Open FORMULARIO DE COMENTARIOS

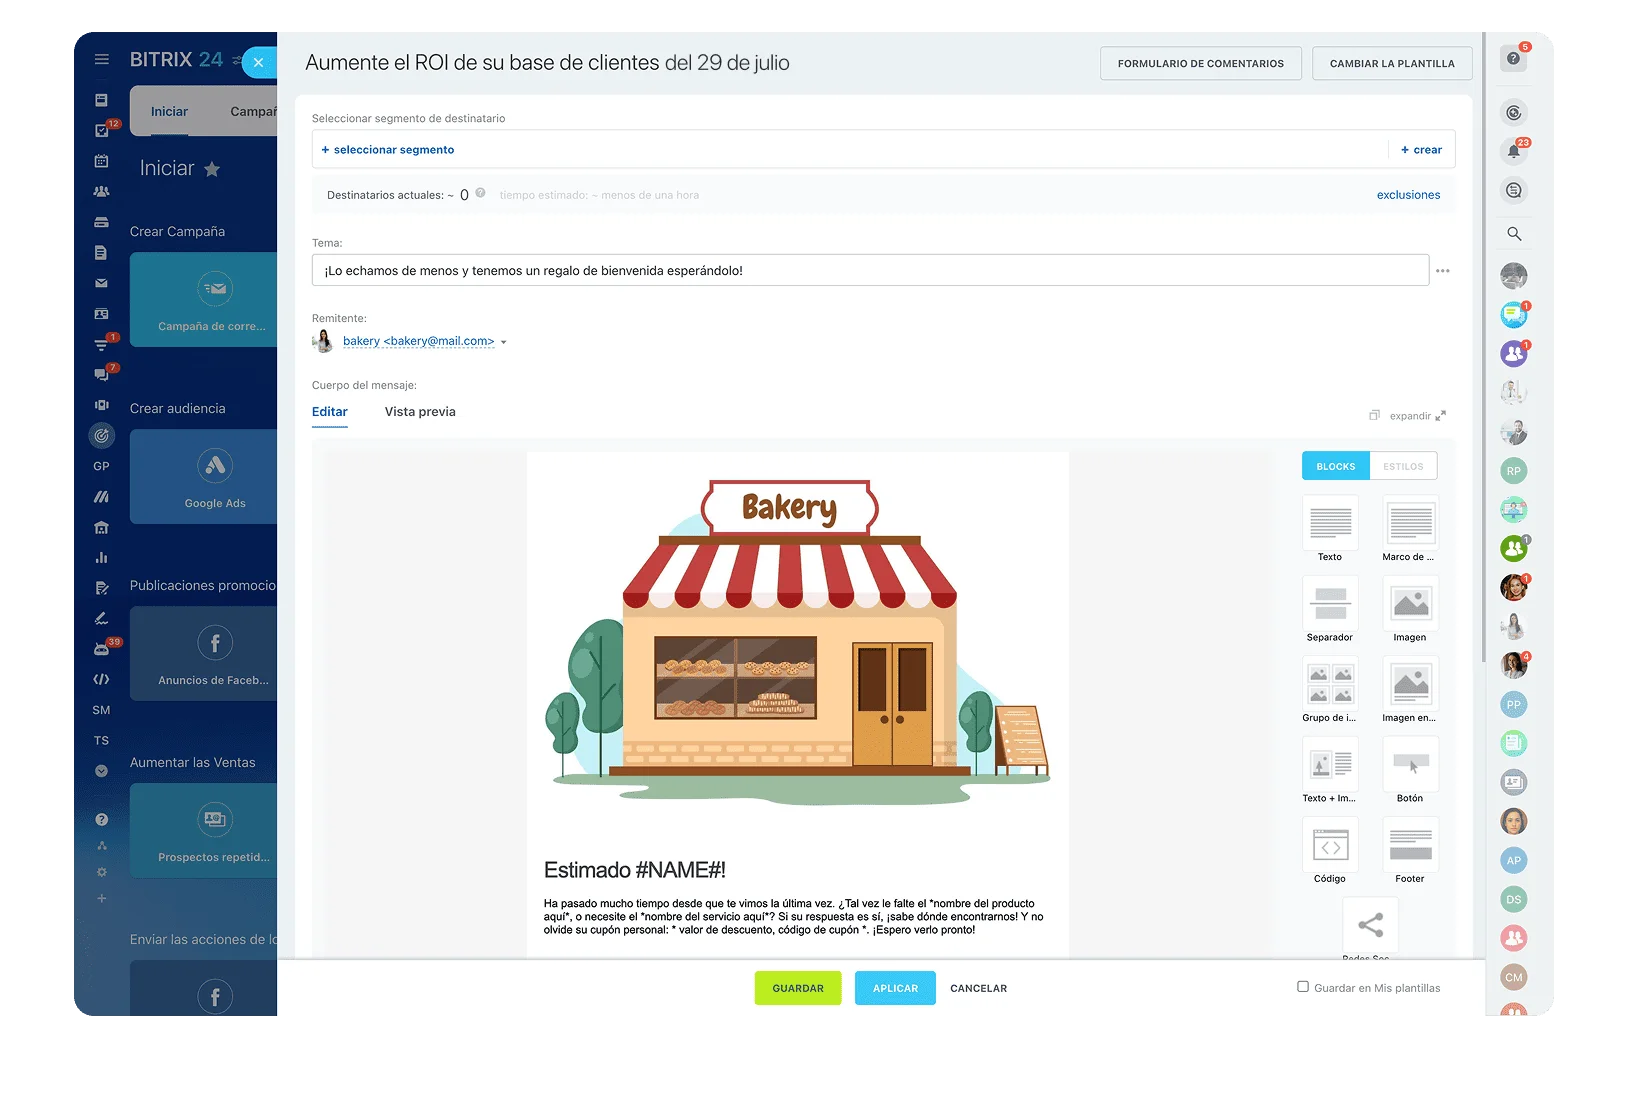[x=1201, y=63]
